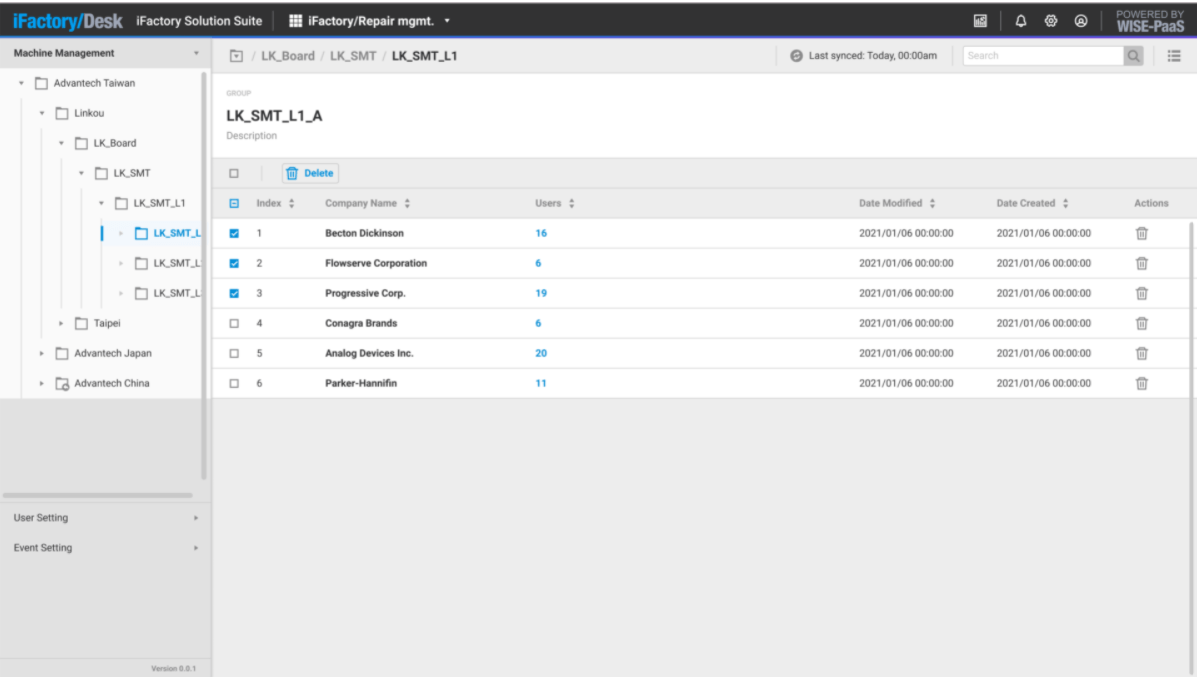Viewport: 1197px width, 677px height.
Task: Expand the Taipei folder in tree
Action: click(x=61, y=323)
